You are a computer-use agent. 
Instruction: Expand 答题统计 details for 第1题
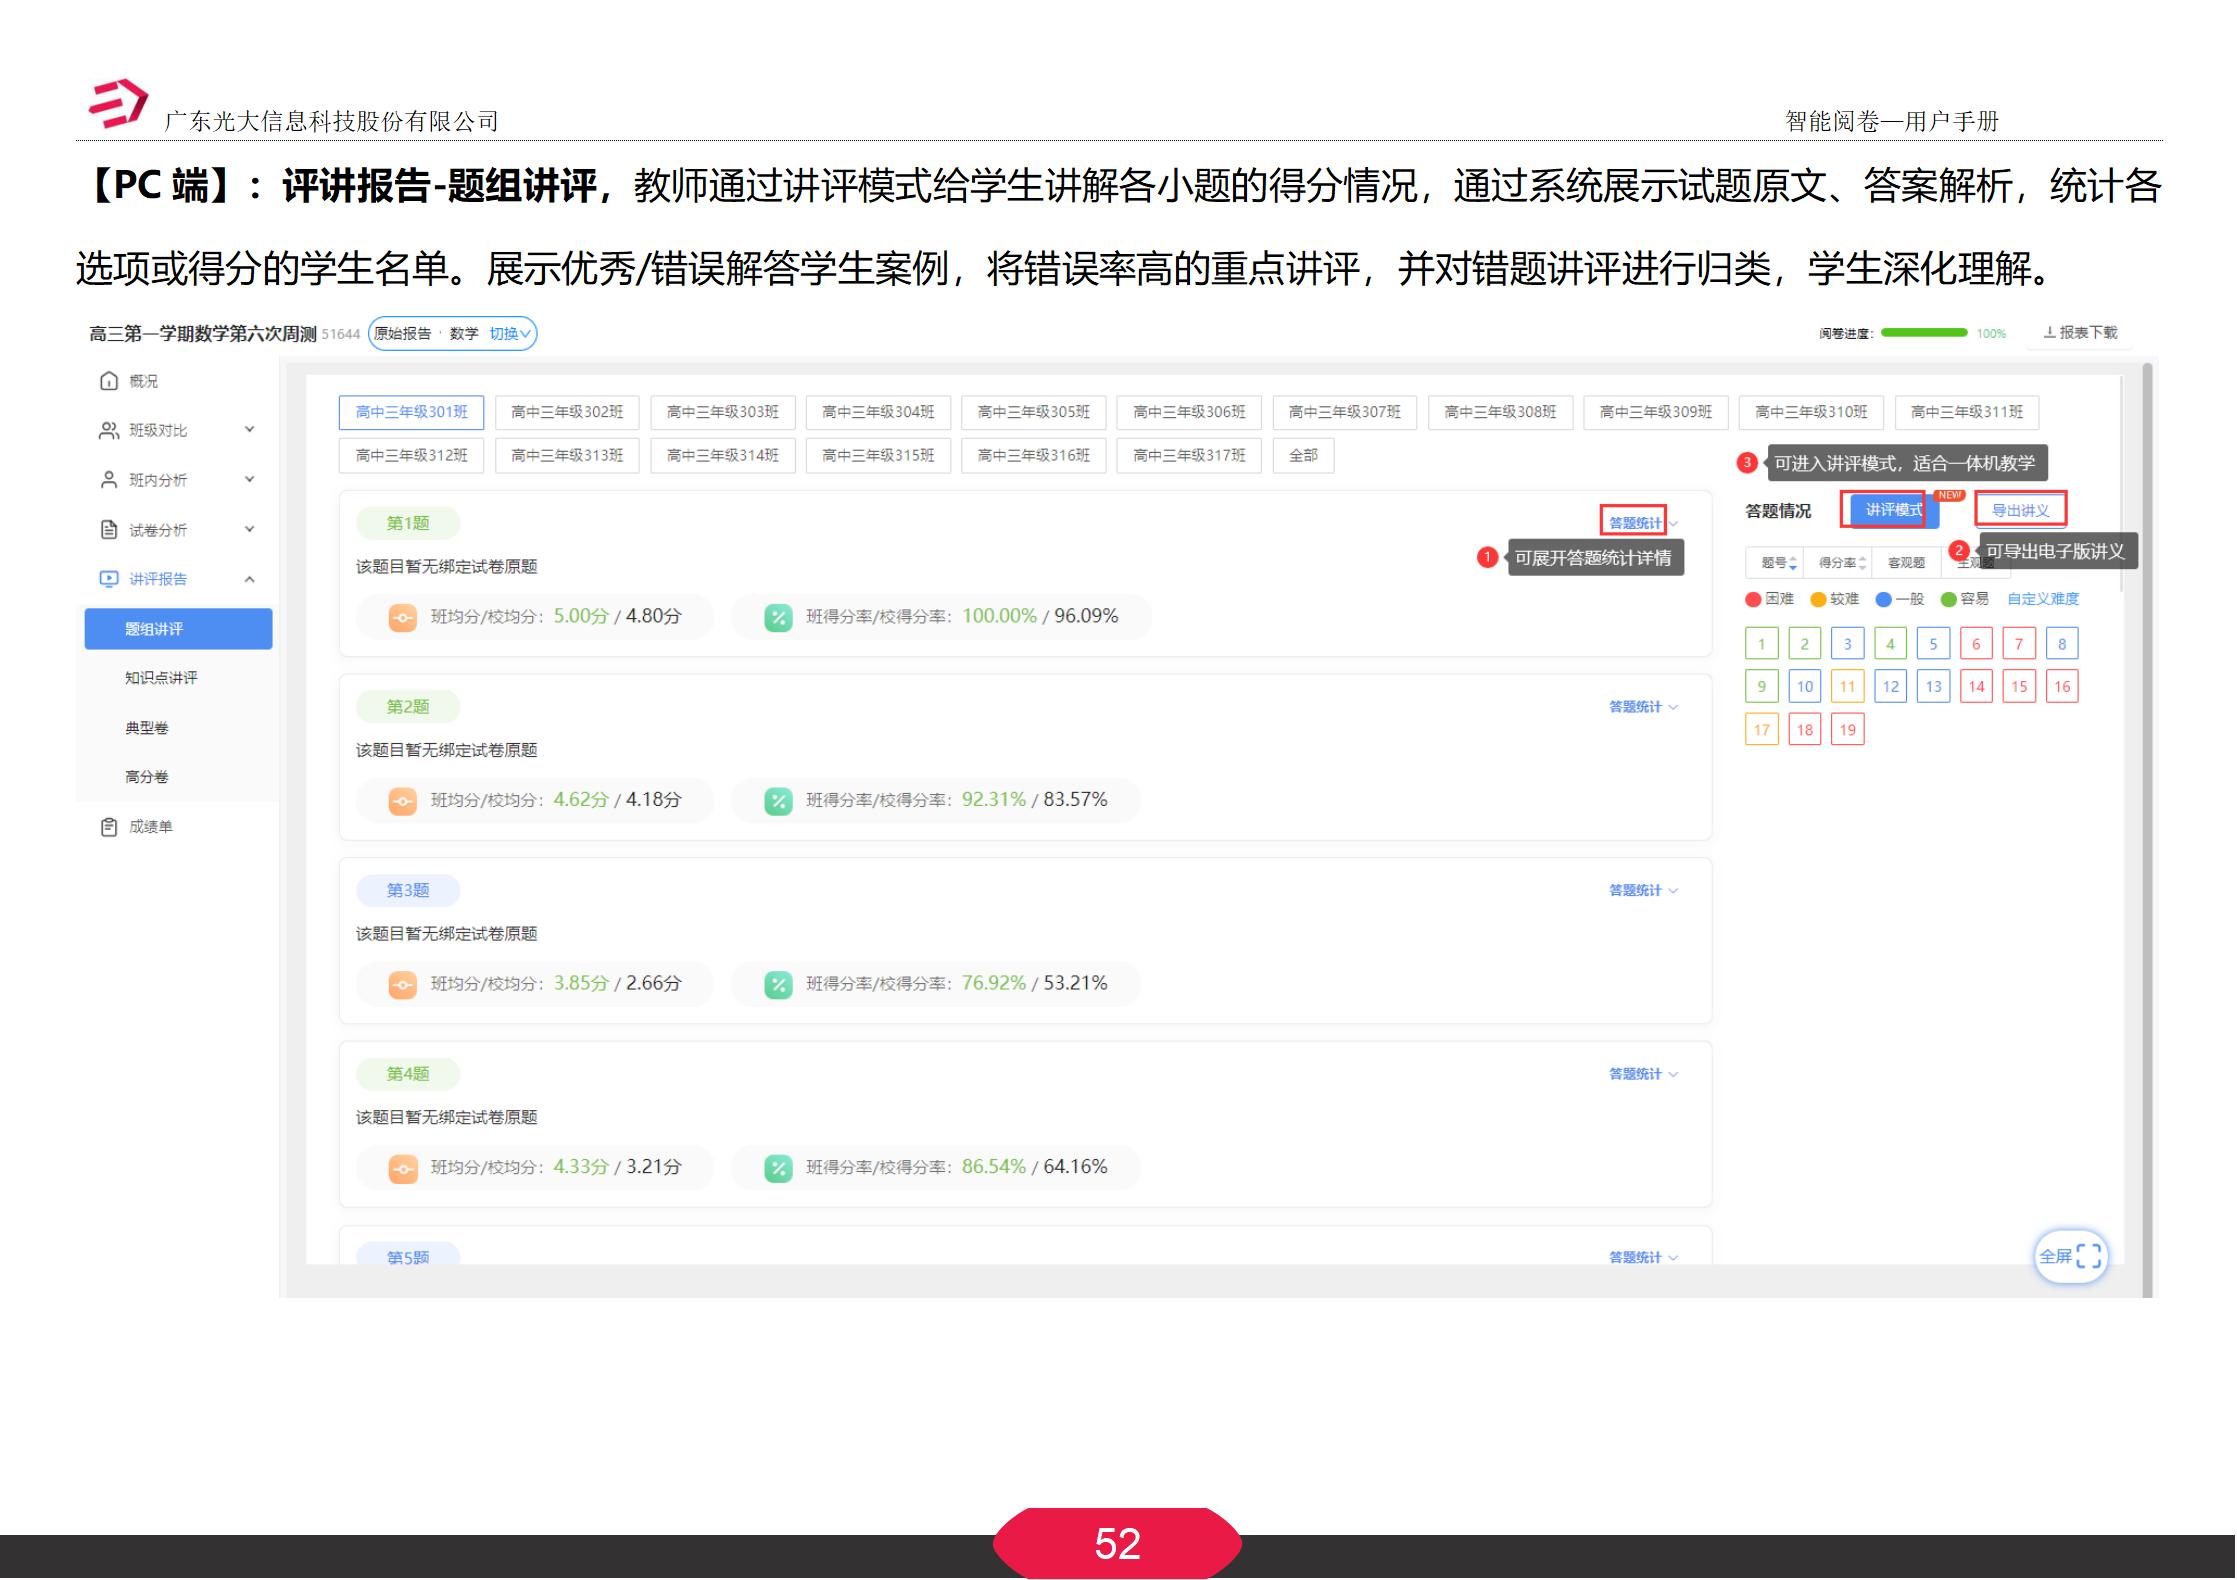pyautogui.click(x=1636, y=521)
